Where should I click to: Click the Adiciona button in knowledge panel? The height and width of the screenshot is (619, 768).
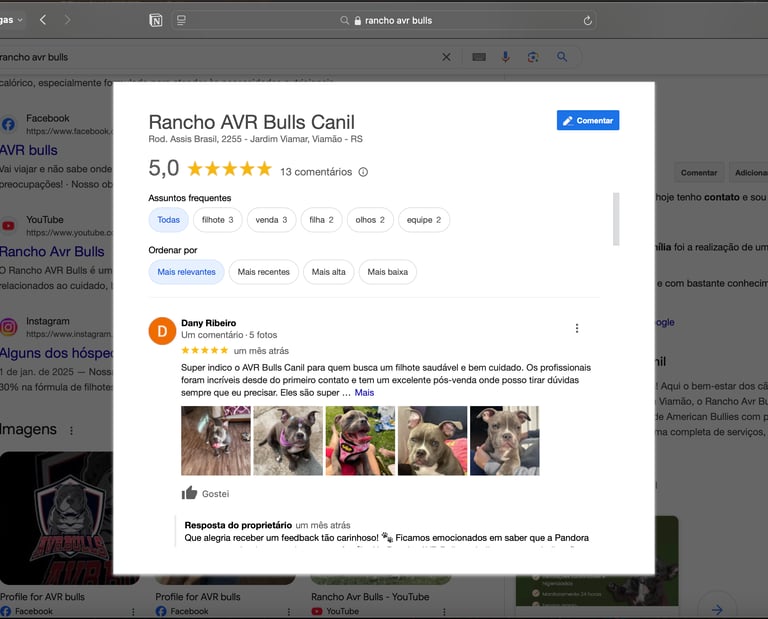pyautogui.click(x=749, y=172)
